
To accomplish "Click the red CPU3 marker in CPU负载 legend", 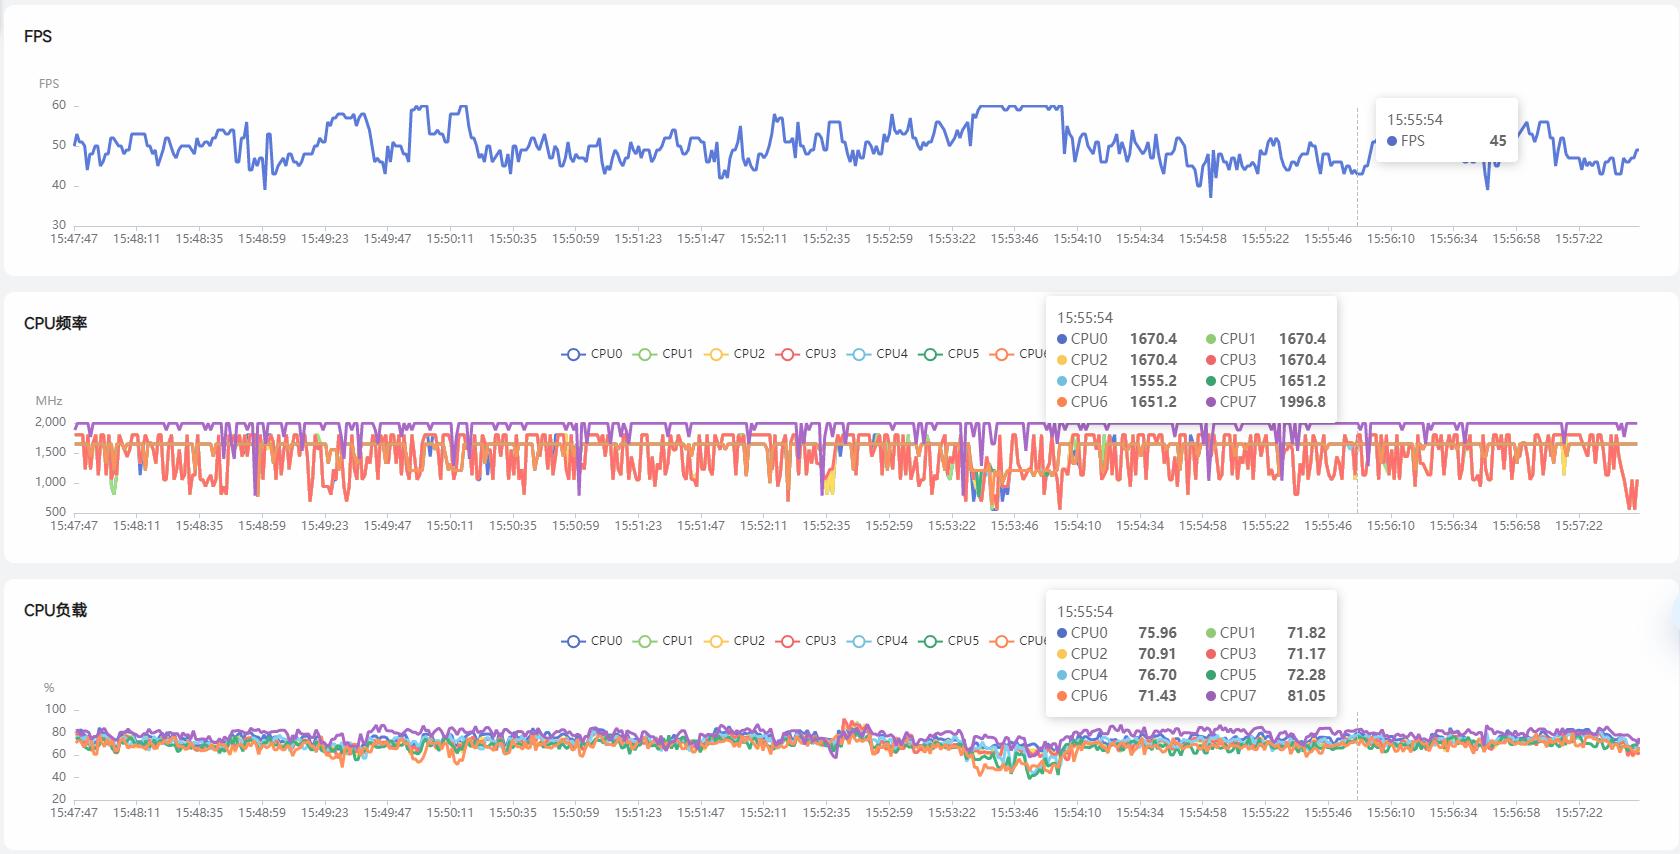I will coord(787,641).
